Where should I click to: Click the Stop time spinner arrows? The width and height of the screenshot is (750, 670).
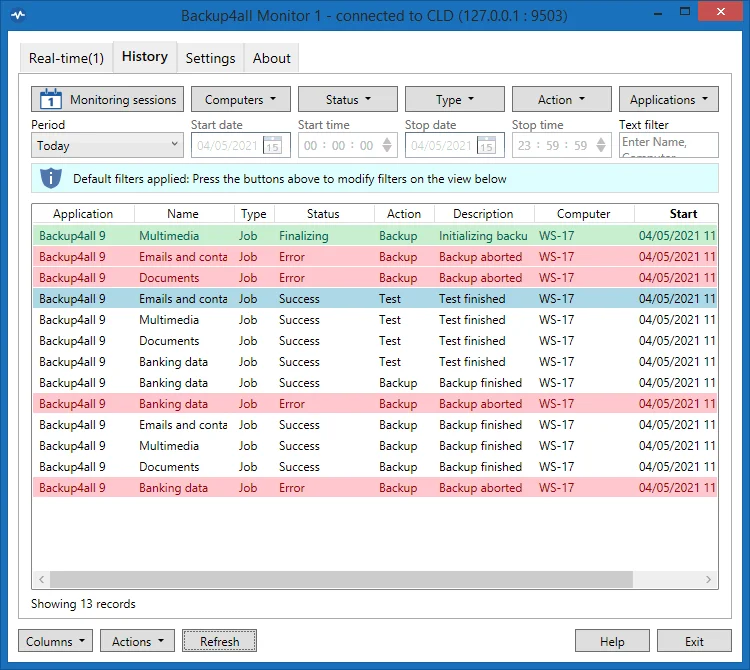tap(601, 145)
